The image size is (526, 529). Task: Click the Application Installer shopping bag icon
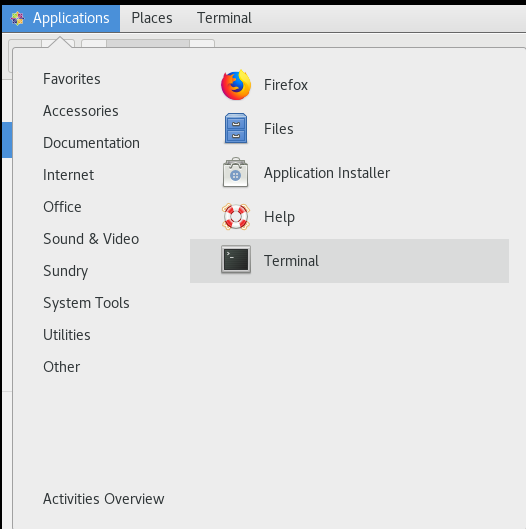tap(236, 172)
